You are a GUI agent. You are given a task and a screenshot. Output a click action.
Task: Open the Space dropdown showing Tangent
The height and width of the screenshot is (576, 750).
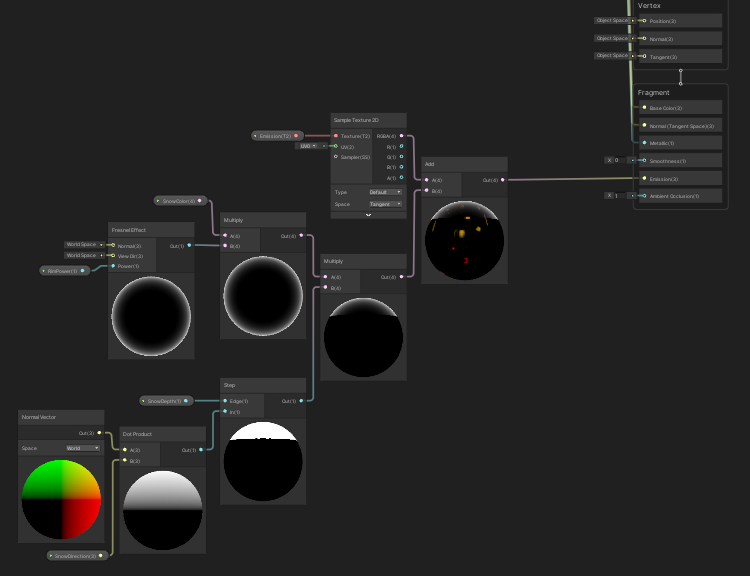point(386,204)
